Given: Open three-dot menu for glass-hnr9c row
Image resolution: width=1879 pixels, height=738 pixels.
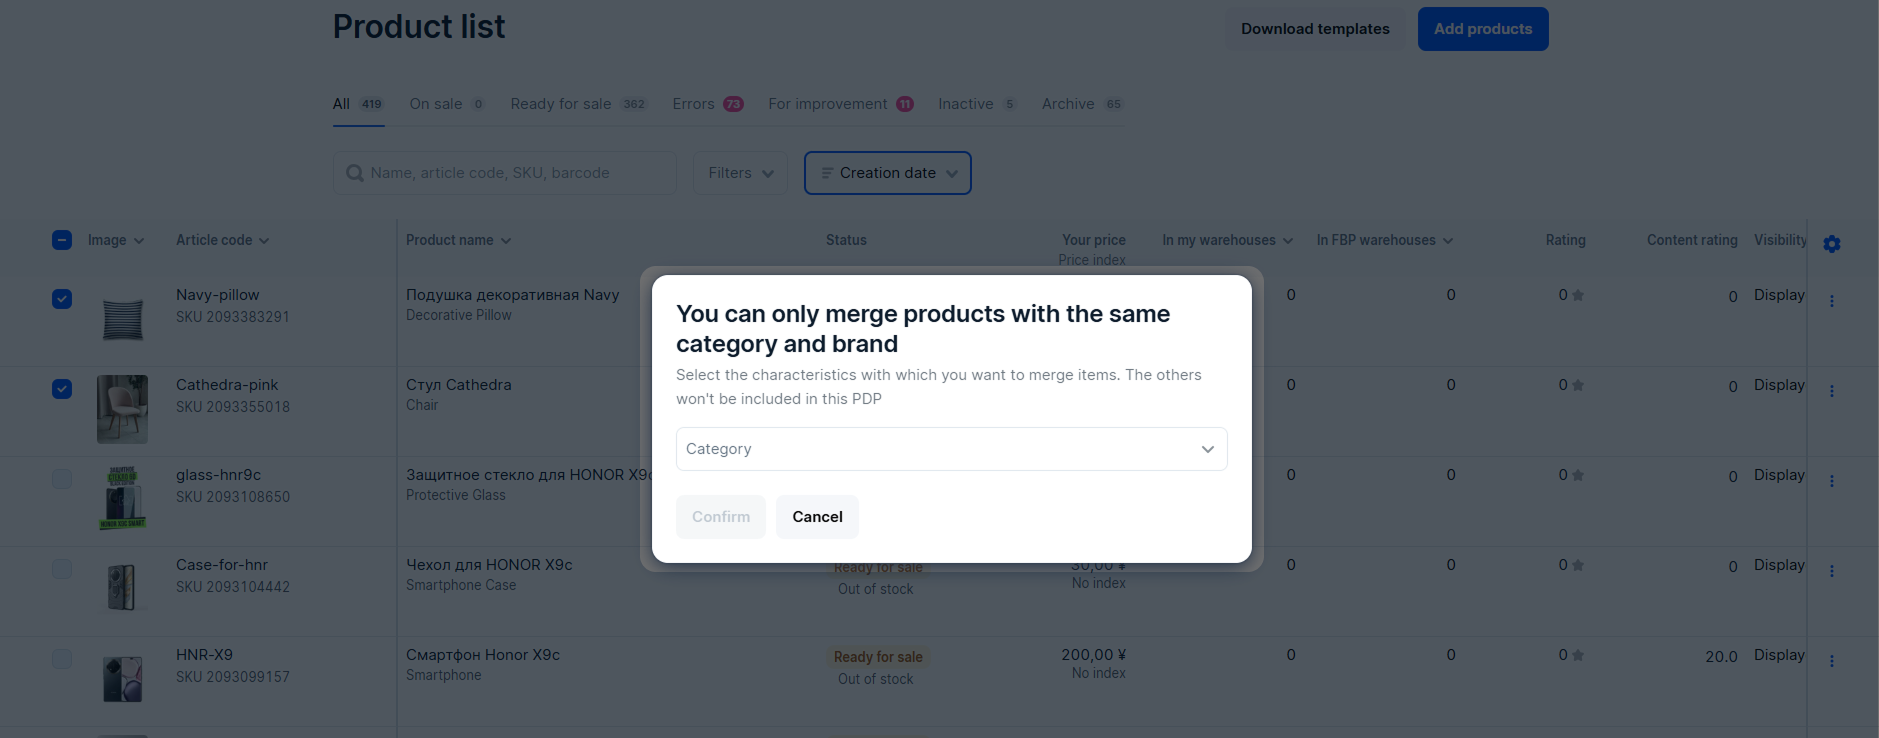Looking at the screenshot, I should point(1831,481).
